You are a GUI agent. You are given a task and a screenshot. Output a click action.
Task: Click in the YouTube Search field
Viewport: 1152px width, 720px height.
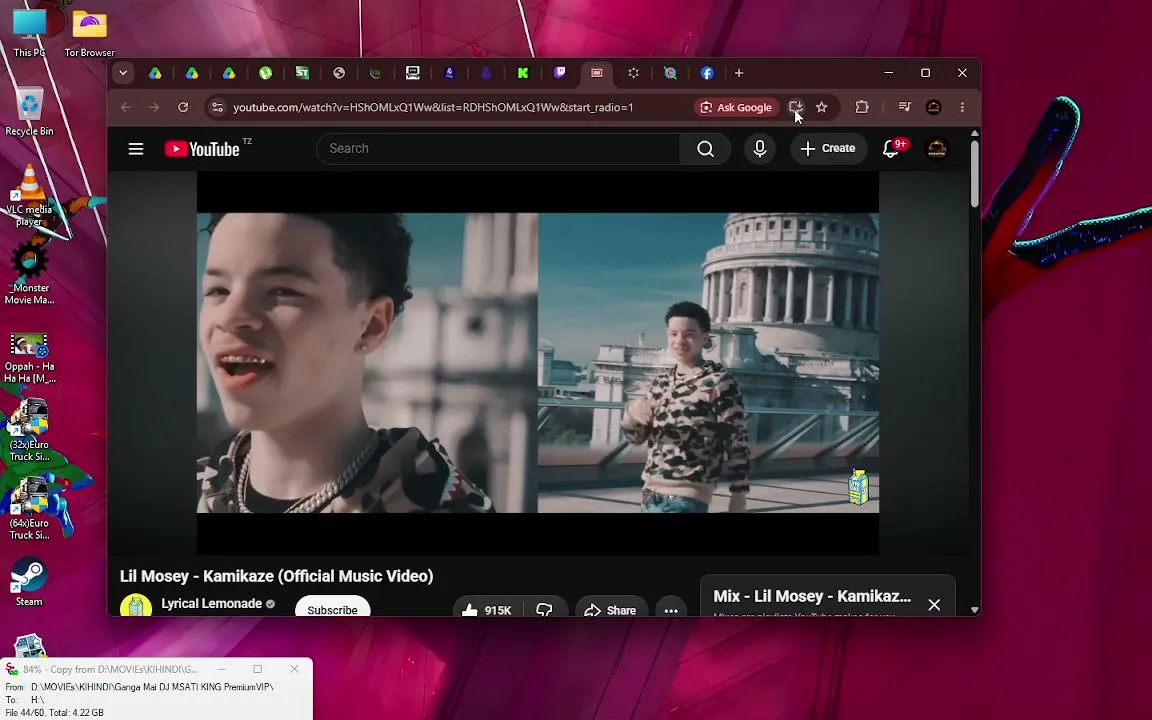(x=498, y=149)
